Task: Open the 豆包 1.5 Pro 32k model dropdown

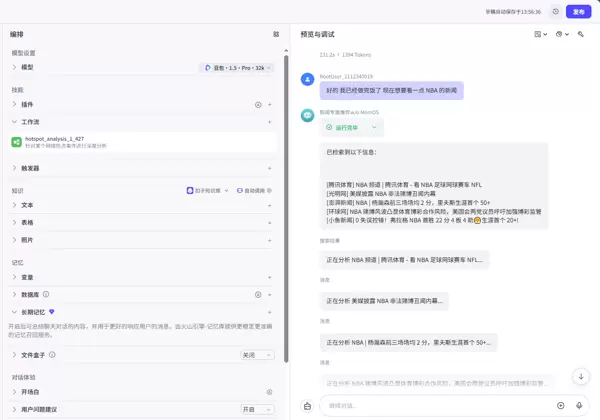Action: pos(236,67)
